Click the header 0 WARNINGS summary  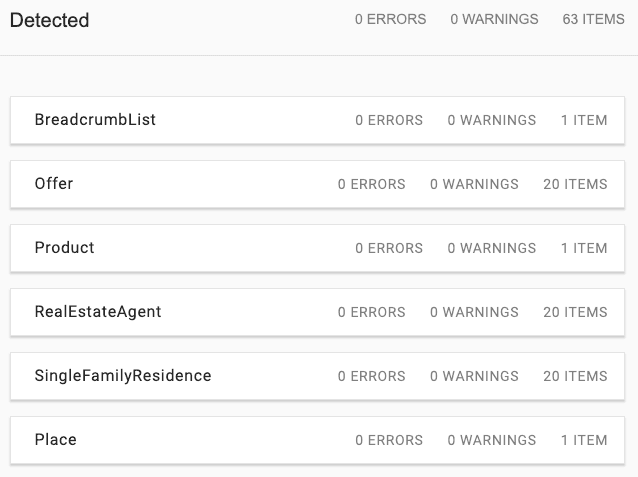(x=494, y=19)
